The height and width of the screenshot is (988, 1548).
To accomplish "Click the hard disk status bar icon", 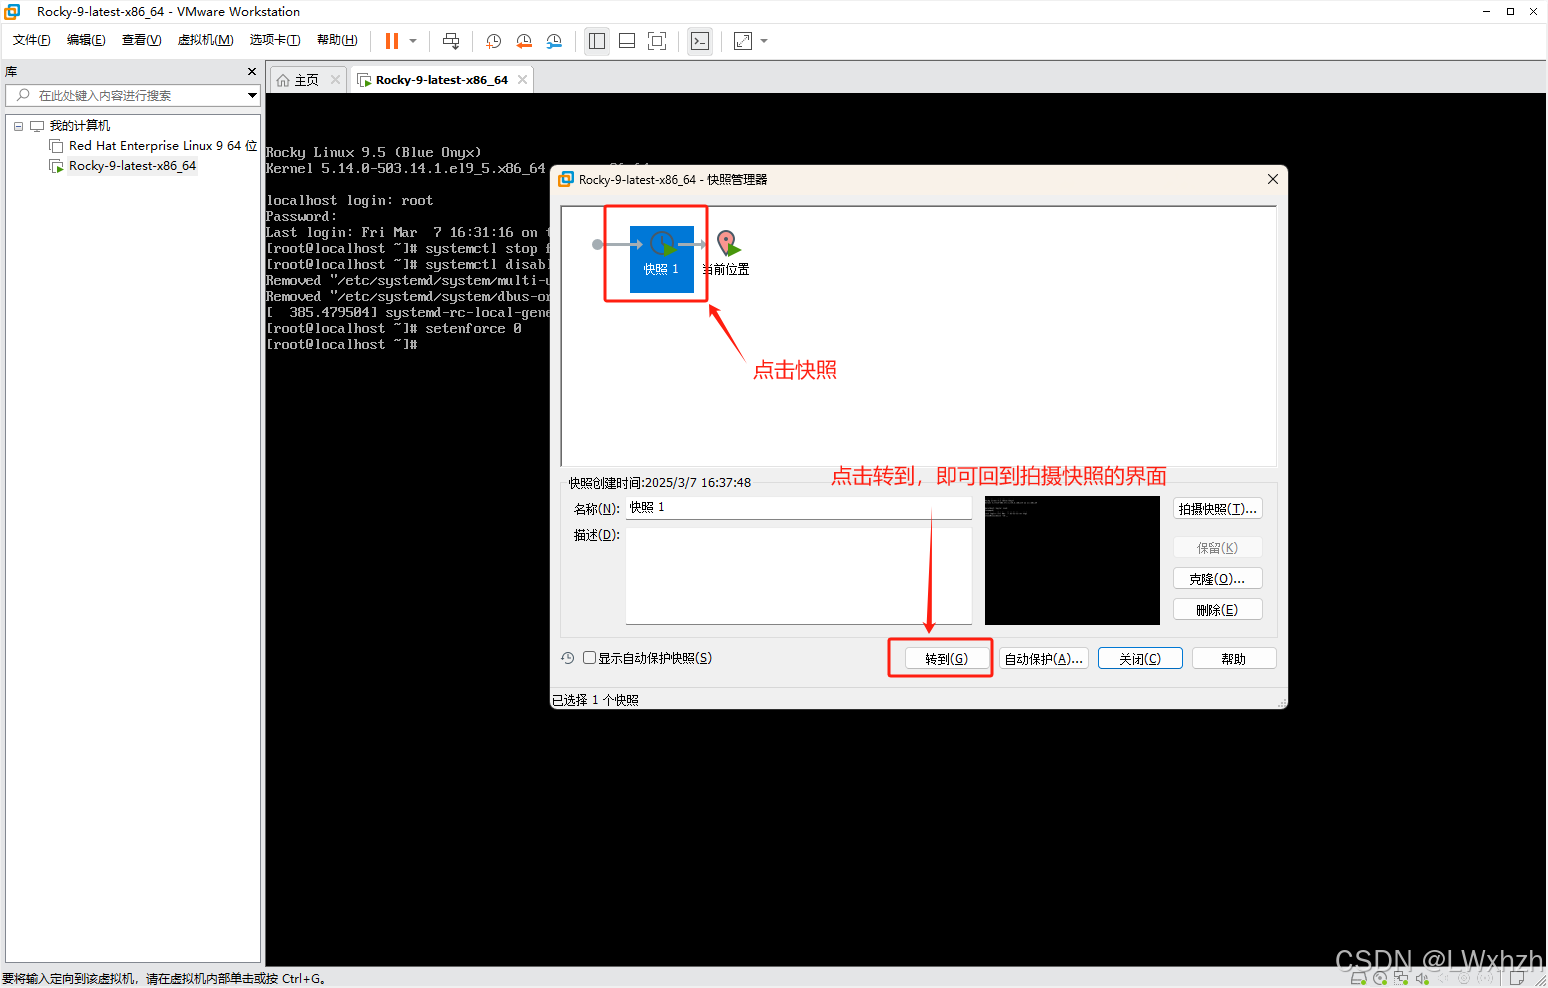I will pyautogui.click(x=1359, y=979).
